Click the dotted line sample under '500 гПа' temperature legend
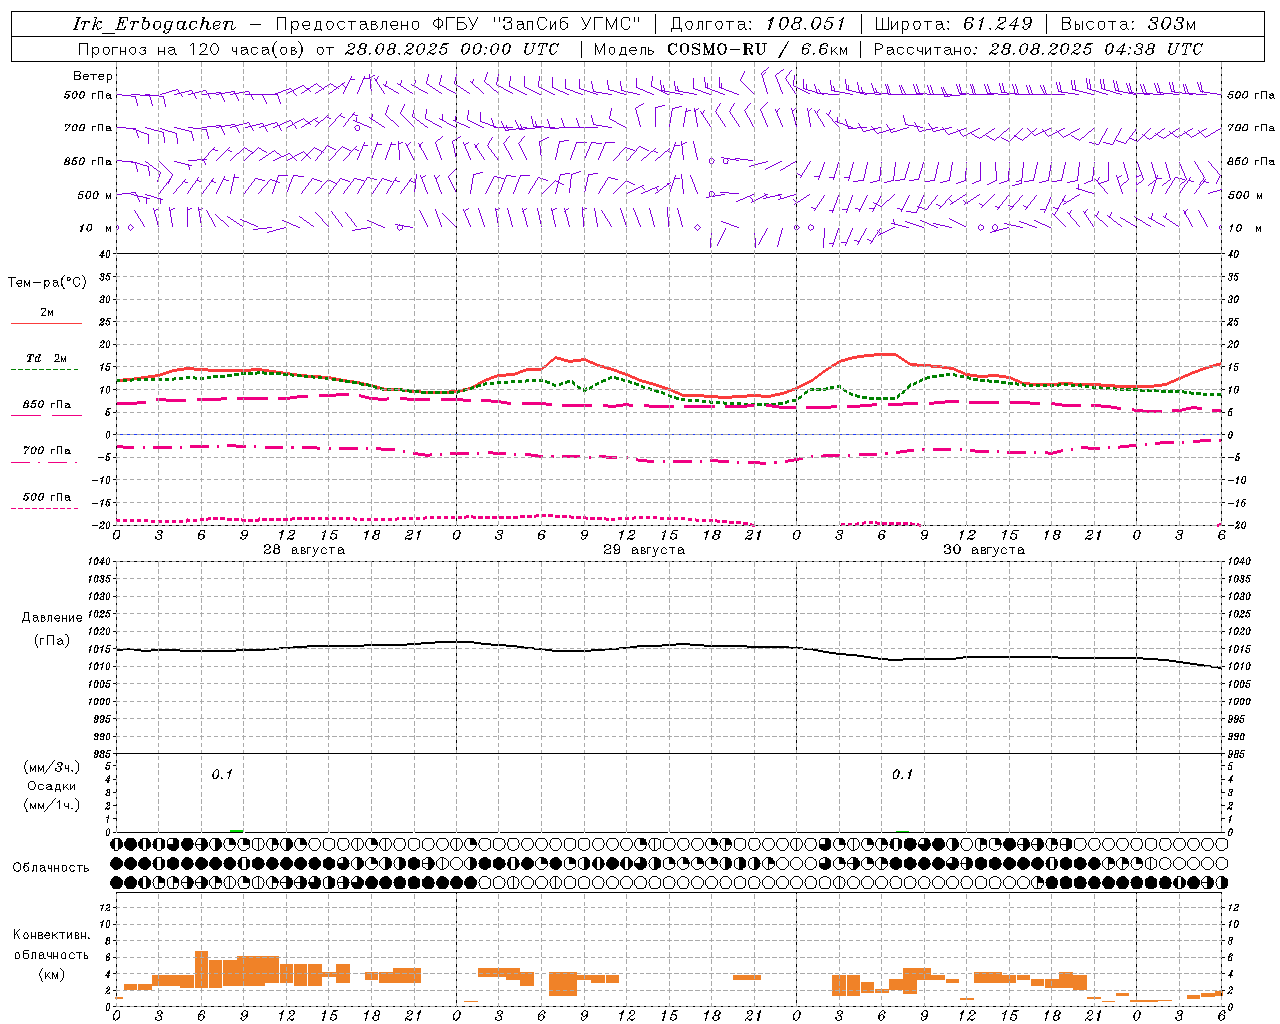 [46, 508]
